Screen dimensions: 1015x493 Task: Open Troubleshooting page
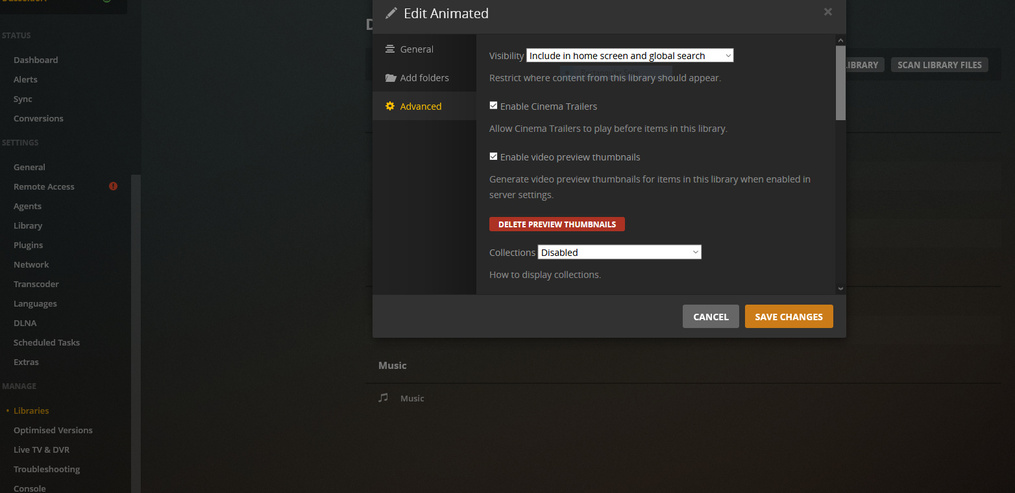[47, 469]
